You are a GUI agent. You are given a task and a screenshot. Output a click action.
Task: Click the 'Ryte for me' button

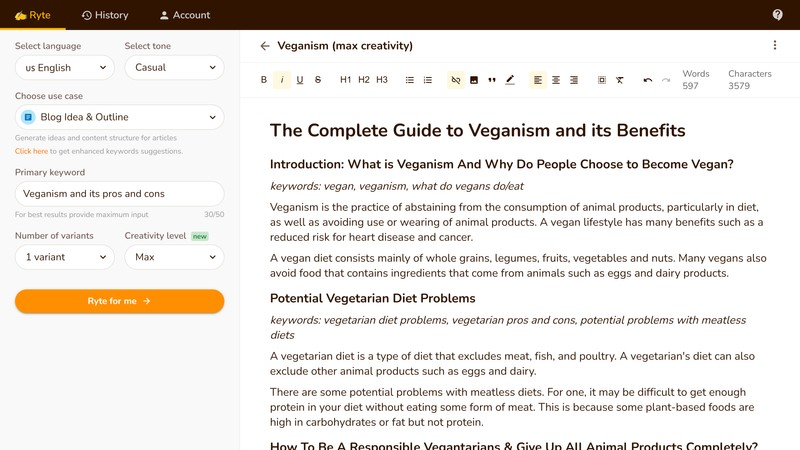click(x=119, y=301)
